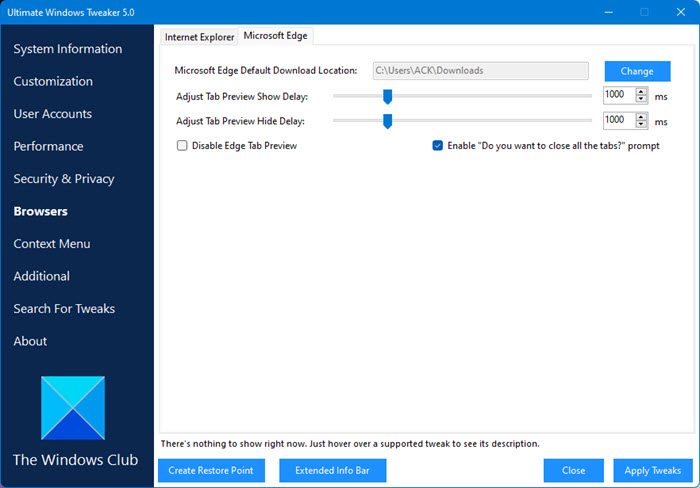Click the Create Restore Point button
This screenshot has width=700, height=488.
(x=210, y=470)
